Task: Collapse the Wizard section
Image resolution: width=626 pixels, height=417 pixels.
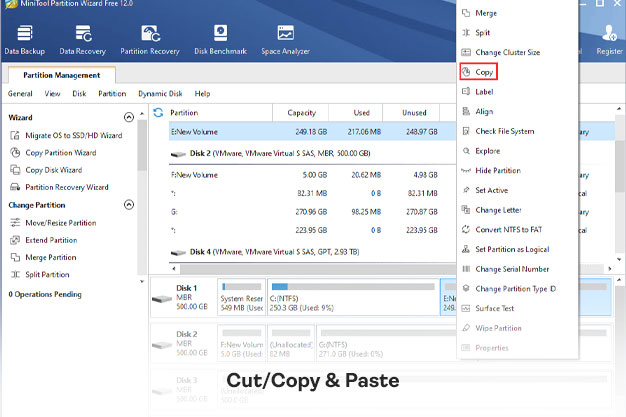Action: point(129,117)
